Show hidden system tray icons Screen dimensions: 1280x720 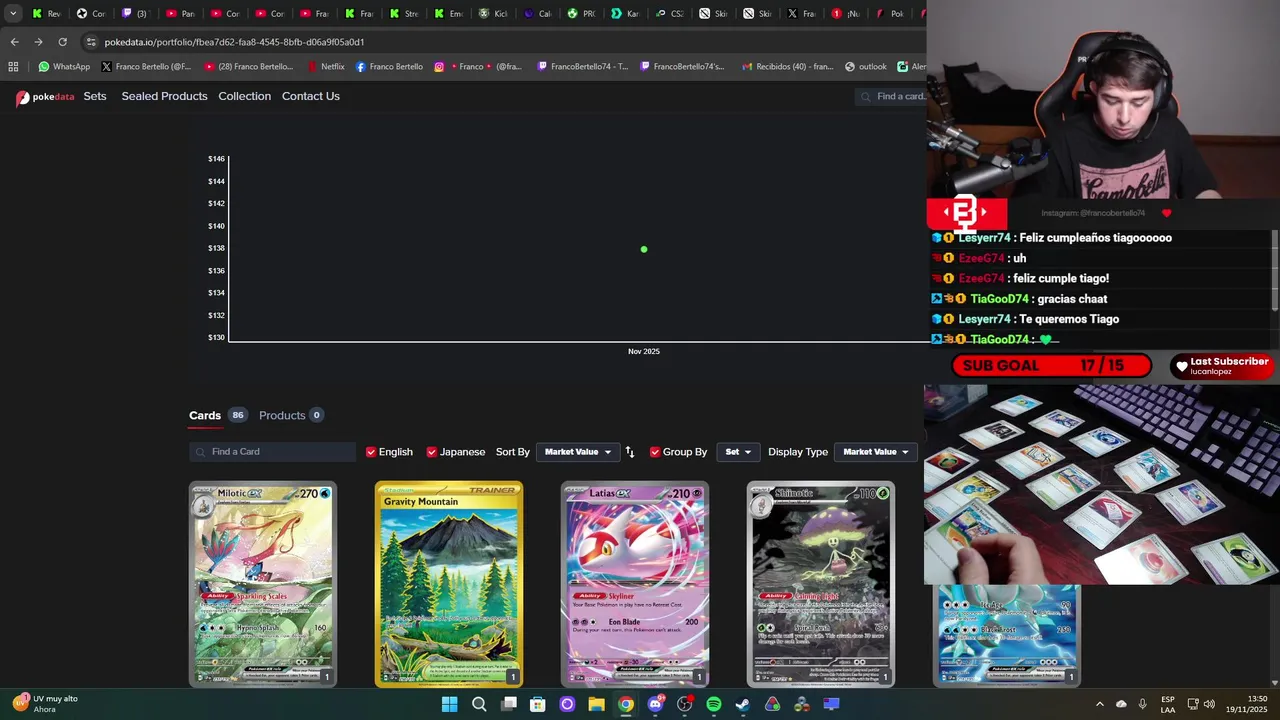tap(1100, 704)
